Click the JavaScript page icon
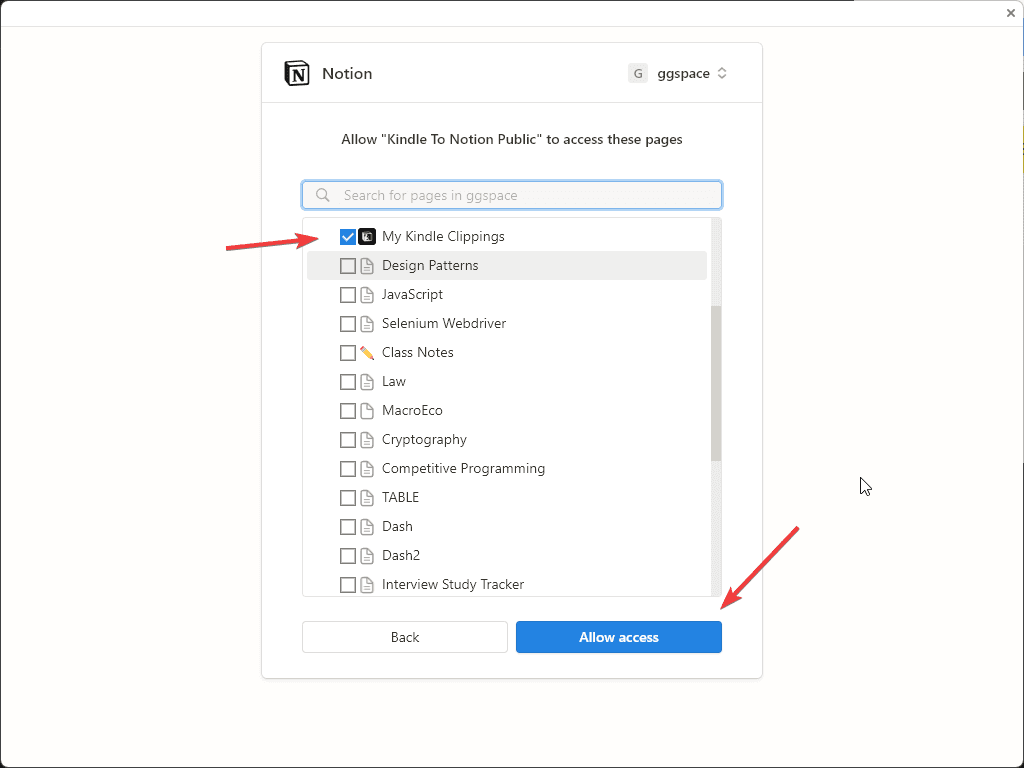This screenshot has width=1024, height=768. pyautogui.click(x=367, y=295)
